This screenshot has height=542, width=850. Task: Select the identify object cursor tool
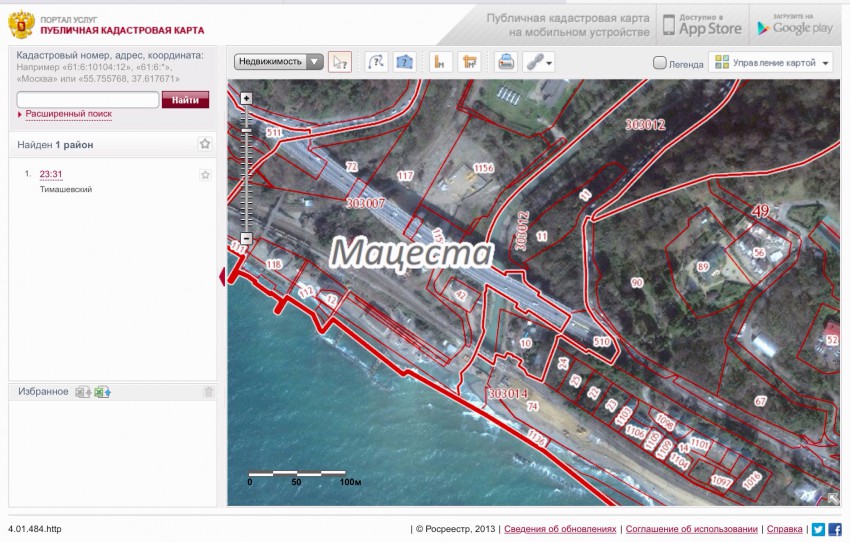click(340, 62)
